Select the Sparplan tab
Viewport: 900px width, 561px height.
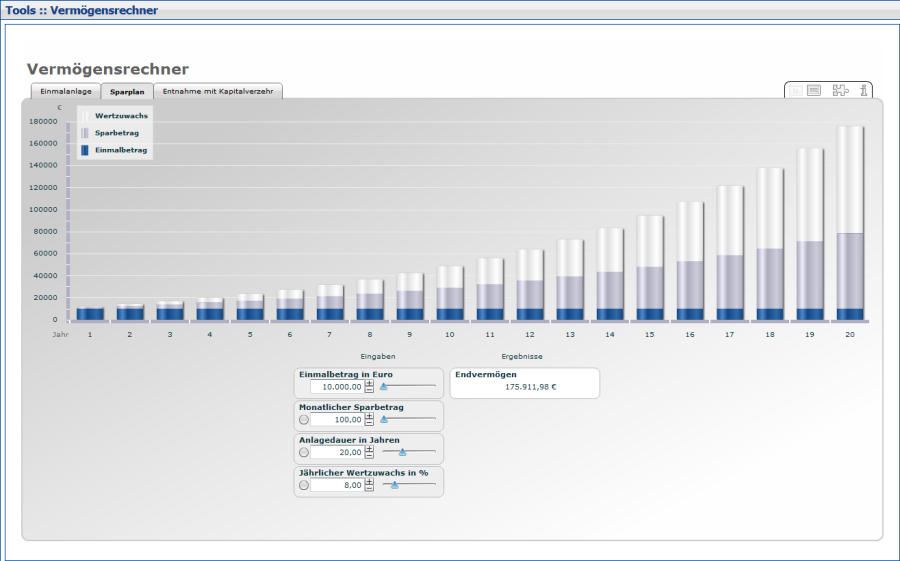(127, 91)
